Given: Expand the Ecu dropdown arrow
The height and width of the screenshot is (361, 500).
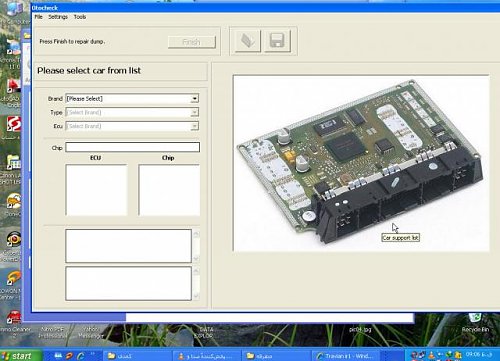Looking at the screenshot, I should pos(195,126).
